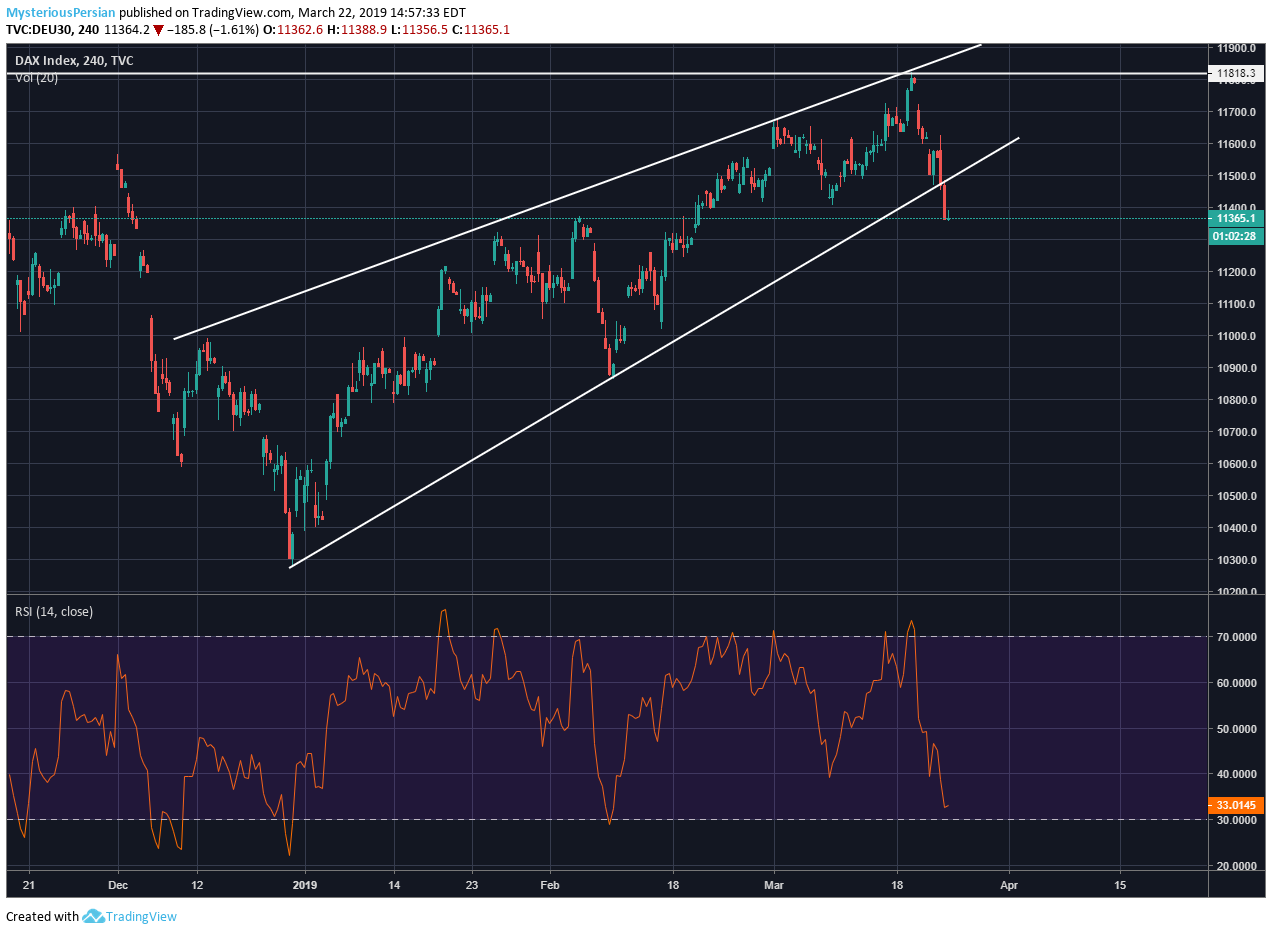Click the 14 label on time axis

pos(395,885)
